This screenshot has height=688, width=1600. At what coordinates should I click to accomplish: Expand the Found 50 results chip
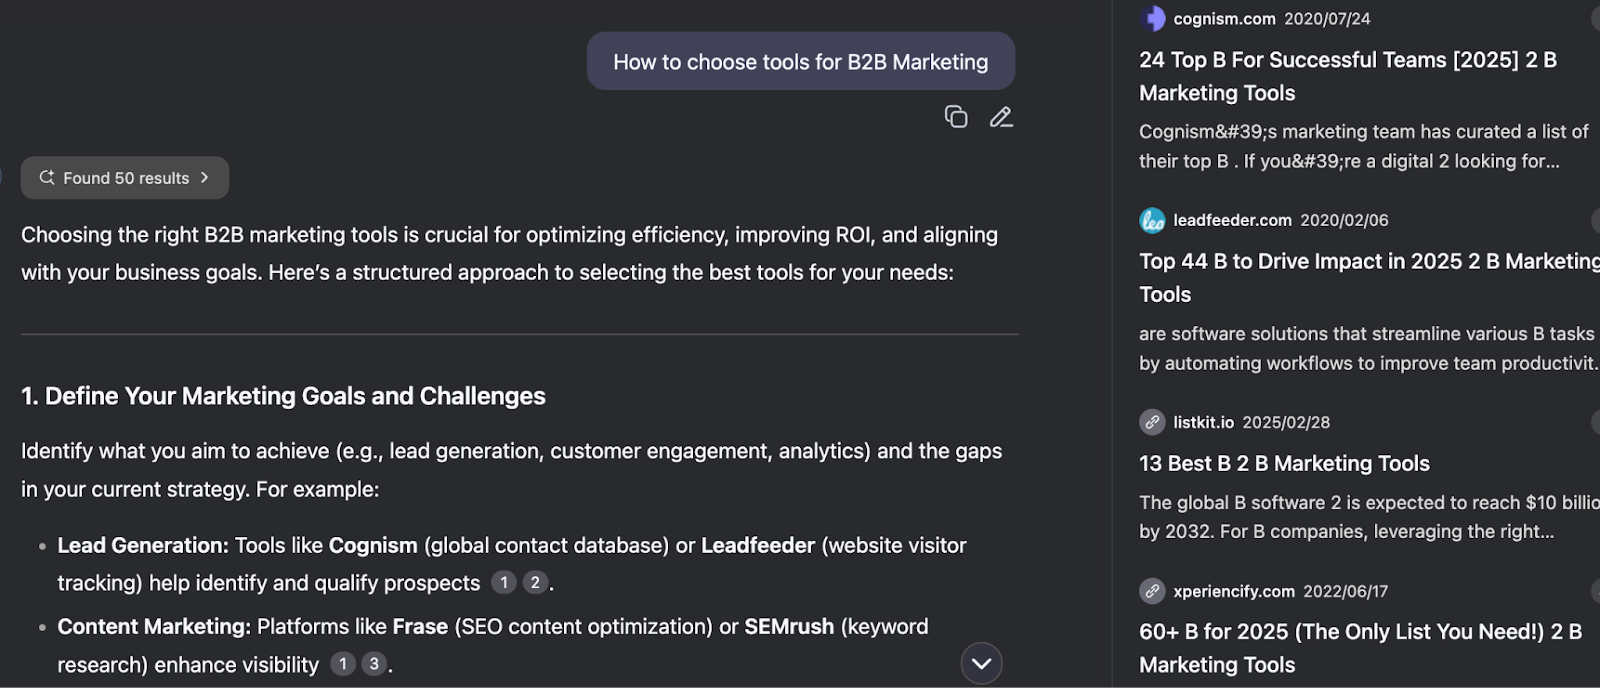tap(125, 178)
